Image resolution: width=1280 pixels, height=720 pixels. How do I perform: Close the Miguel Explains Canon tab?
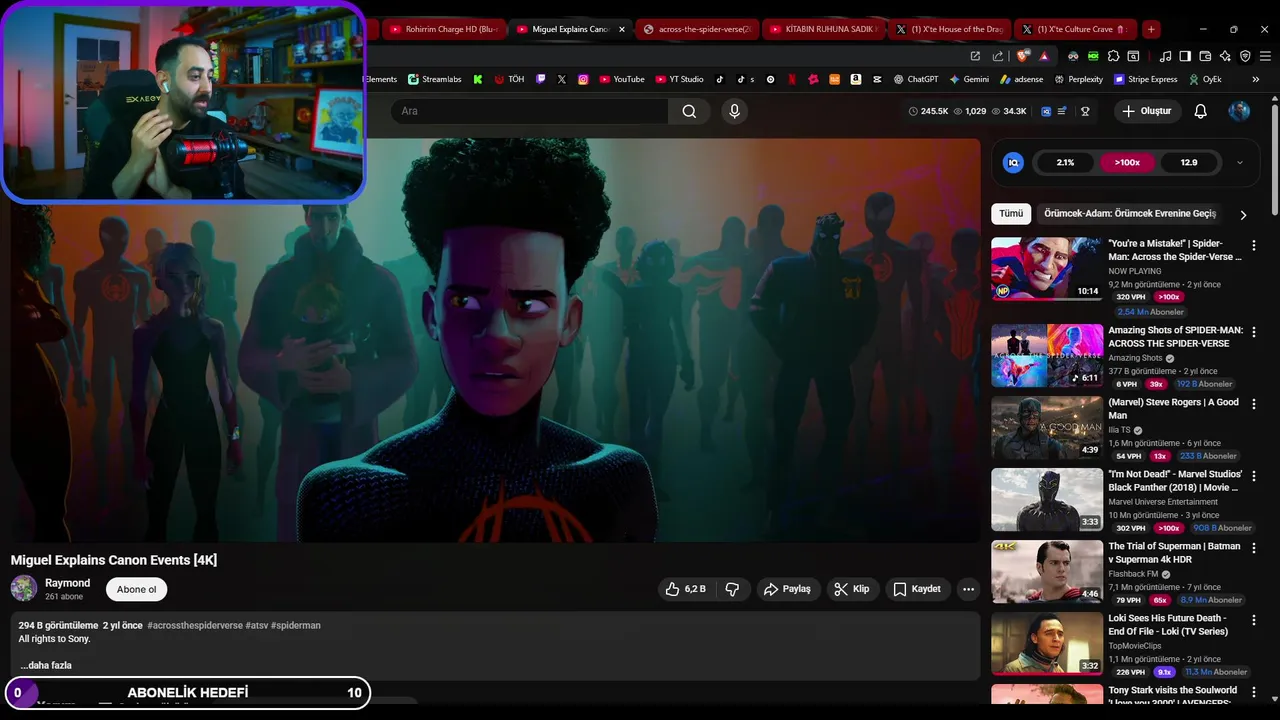tap(622, 29)
